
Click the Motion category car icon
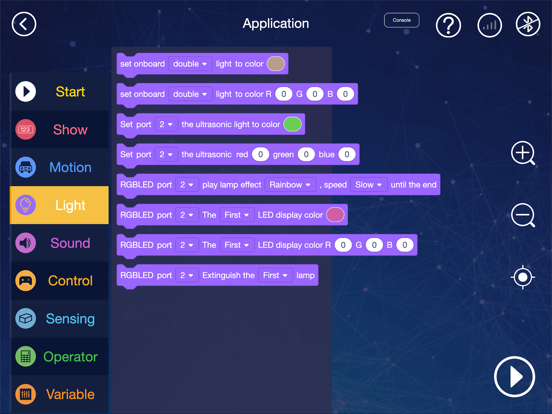tap(25, 167)
